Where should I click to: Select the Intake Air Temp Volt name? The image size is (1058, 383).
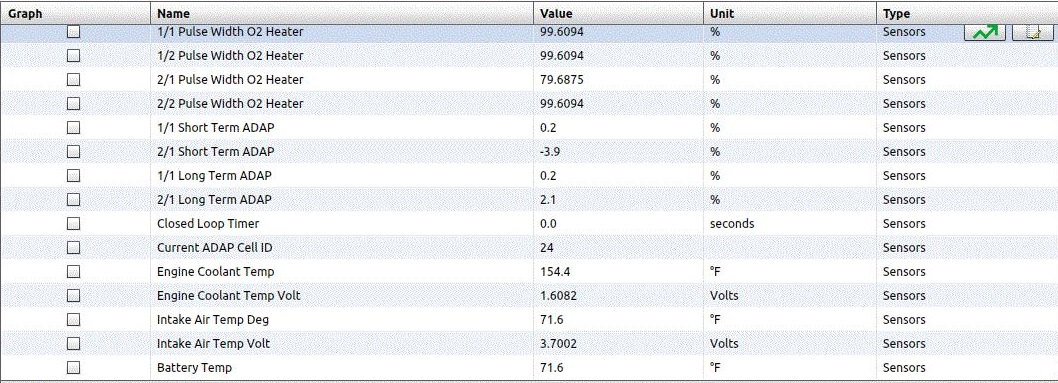tap(213, 343)
